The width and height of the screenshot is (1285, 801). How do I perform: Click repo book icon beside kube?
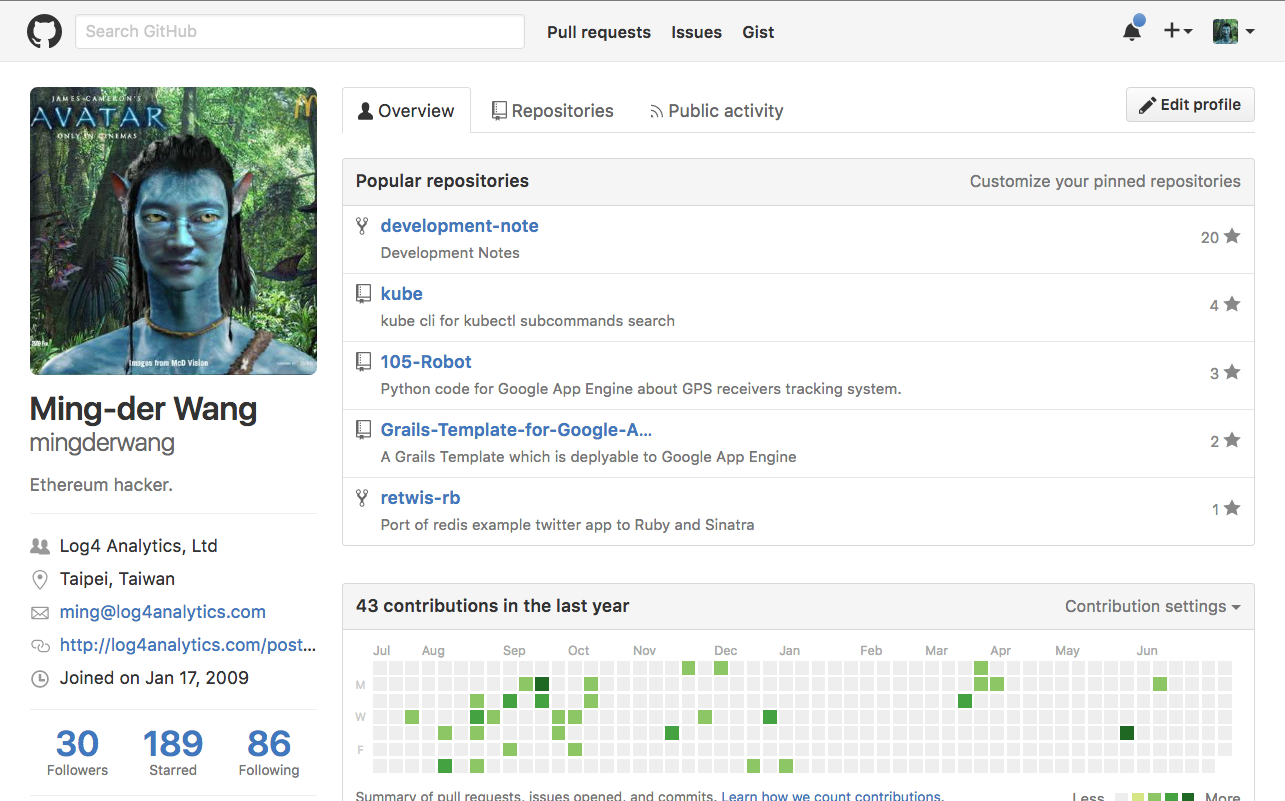point(364,293)
